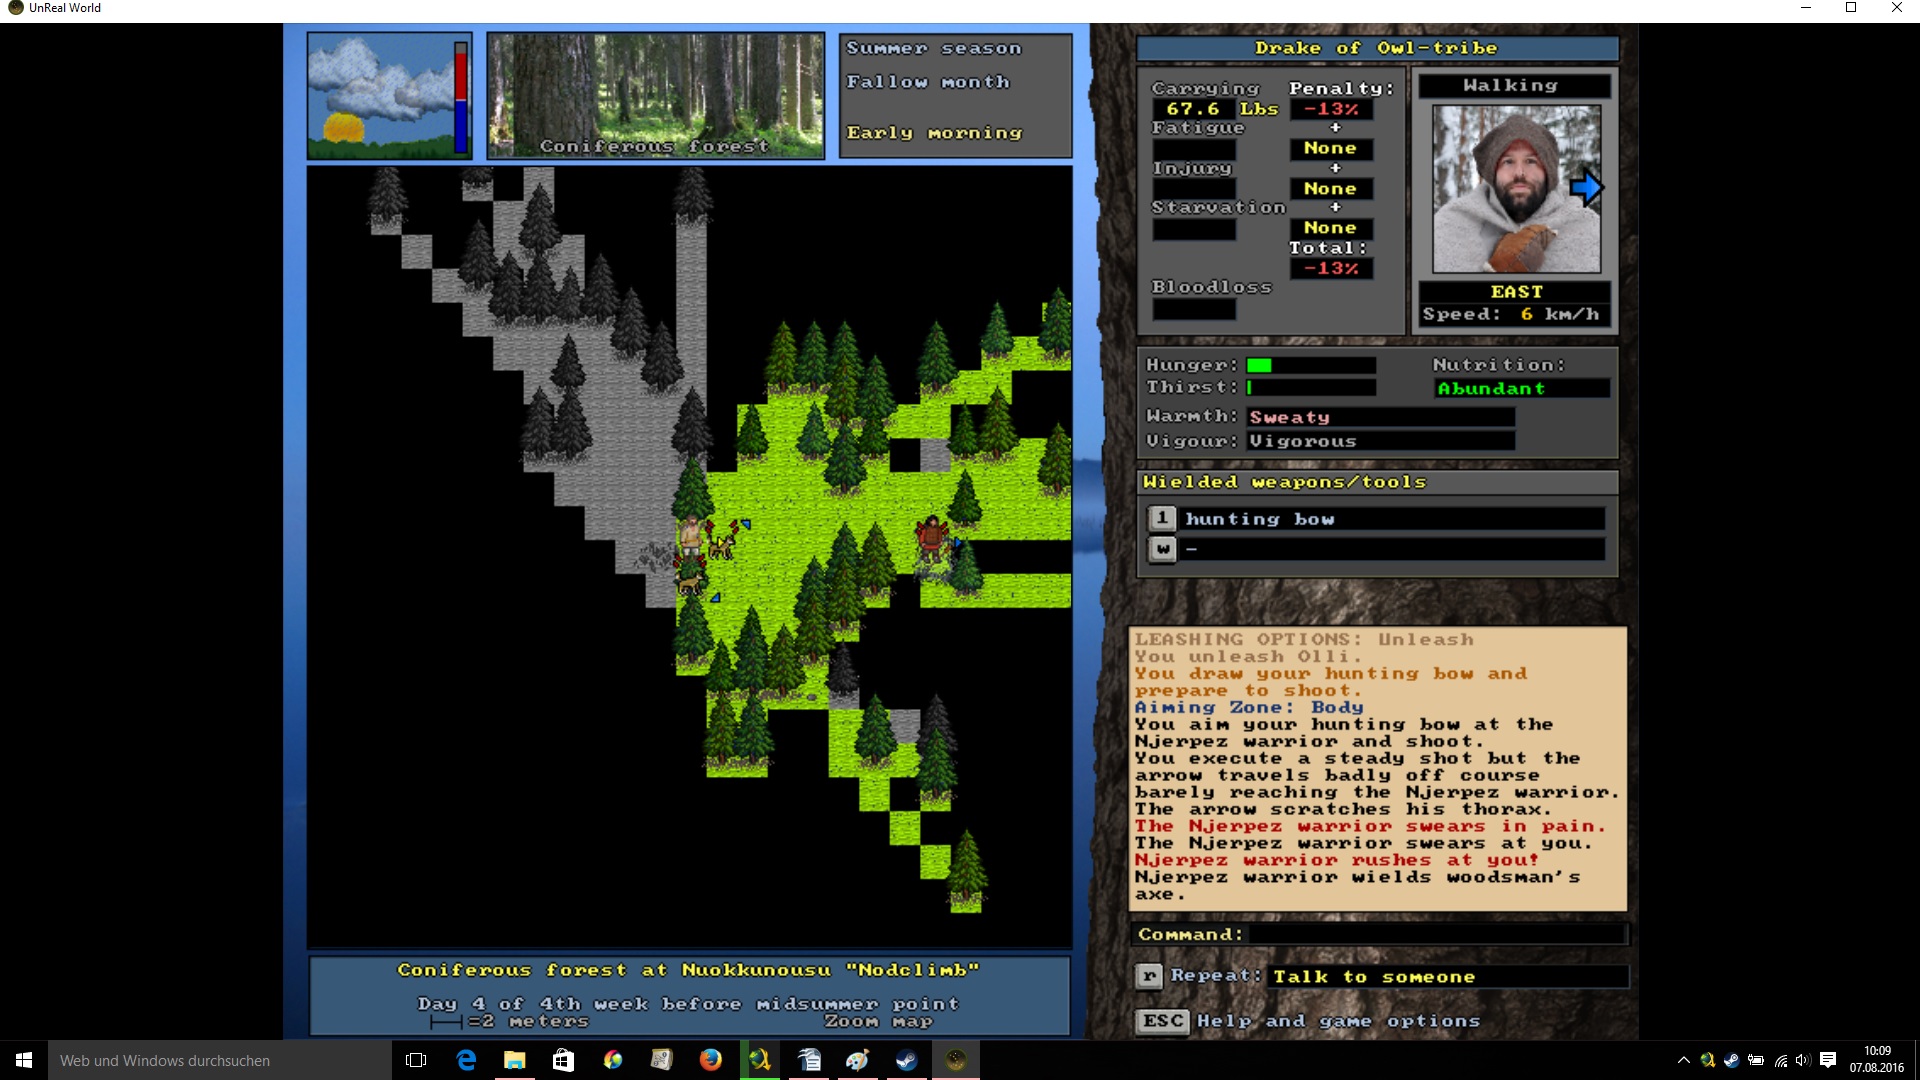The height and width of the screenshot is (1080, 1920).
Task: Open Microsoft Edge from the taskbar
Action: pyautogui.click(x=466, y=1060)
